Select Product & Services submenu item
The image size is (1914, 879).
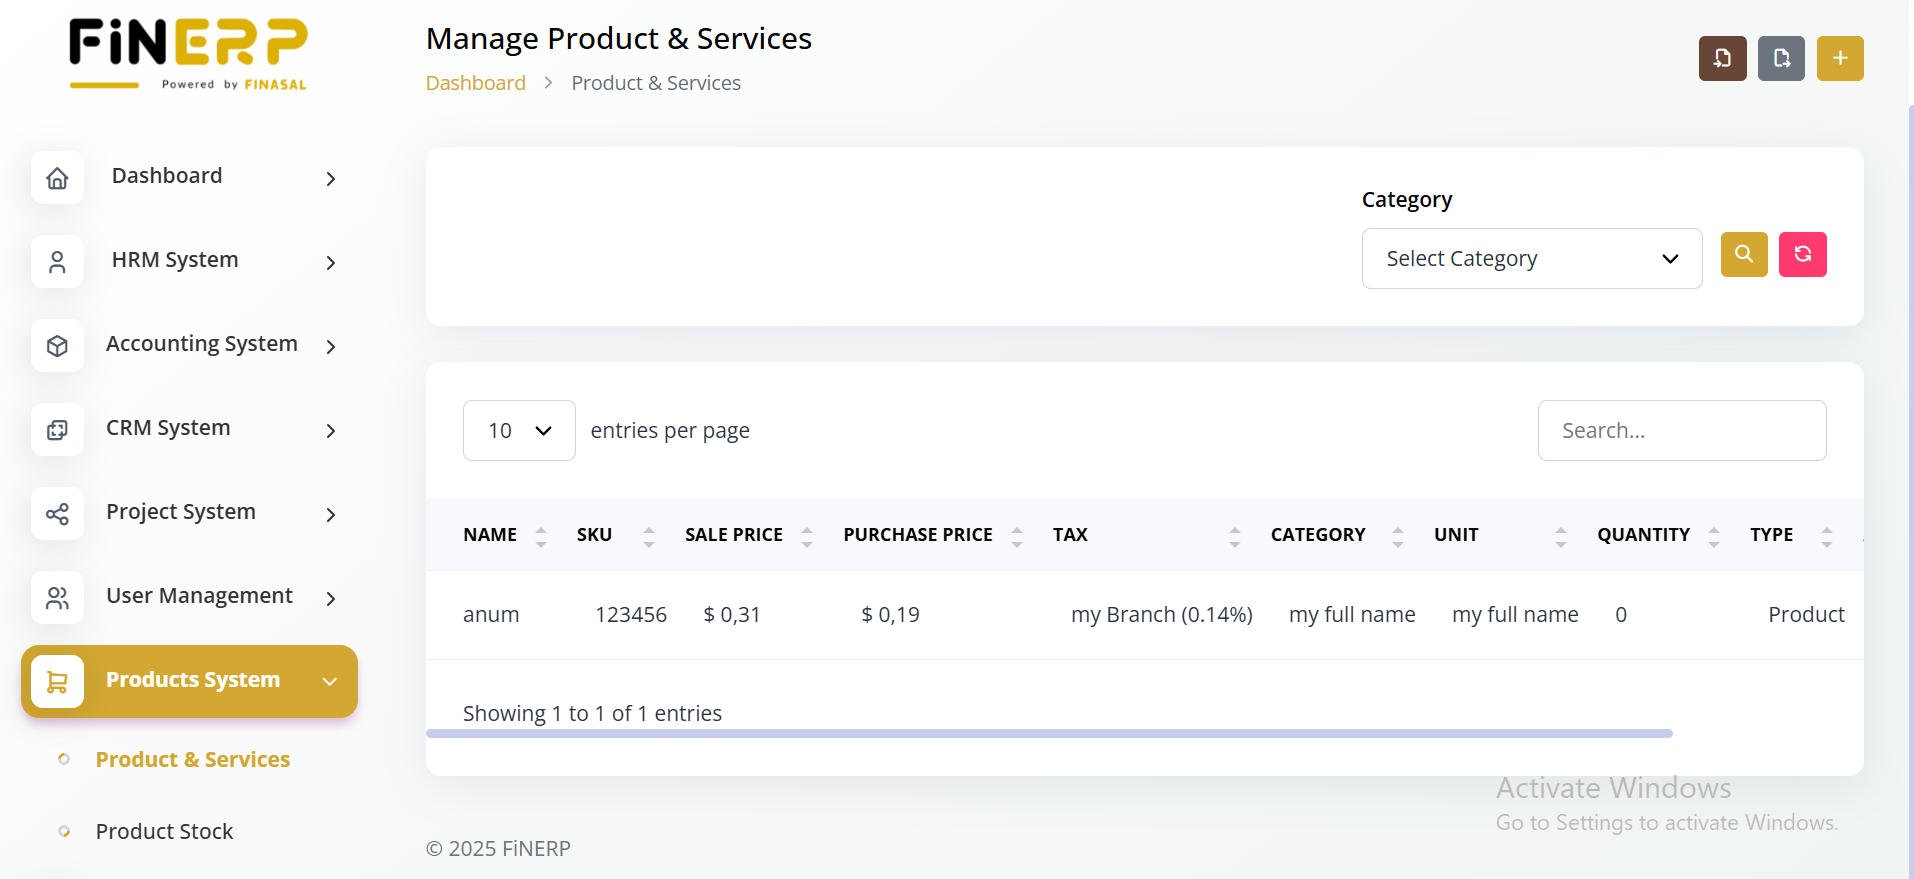pos(192,760)
